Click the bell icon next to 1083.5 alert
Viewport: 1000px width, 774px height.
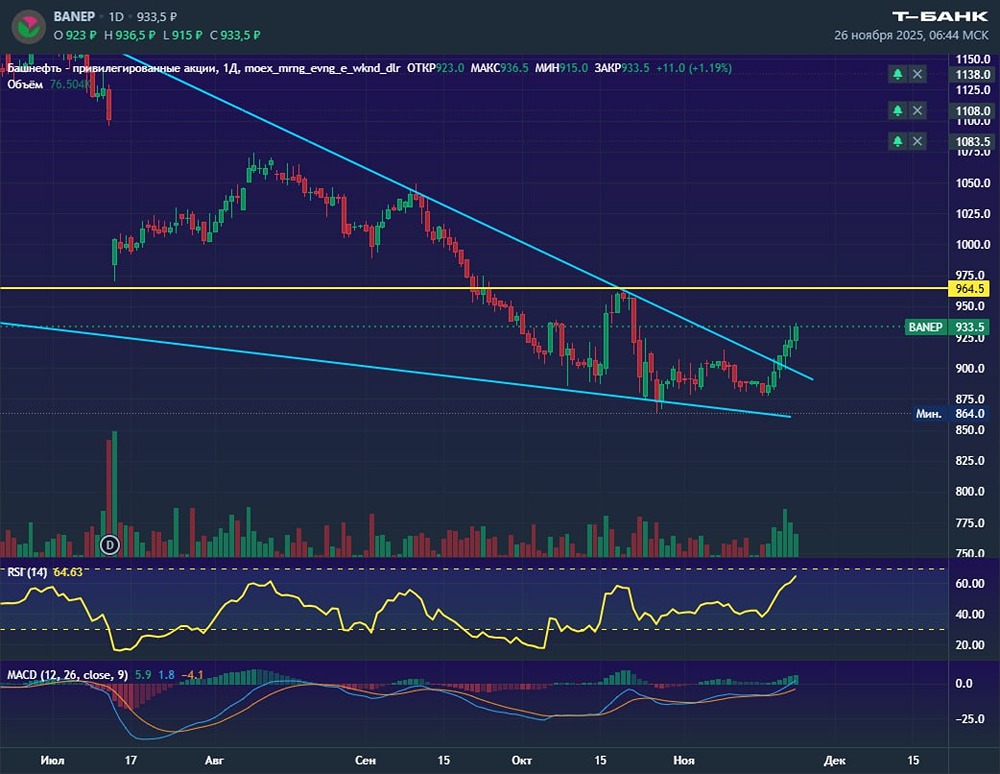pos(897,141)
